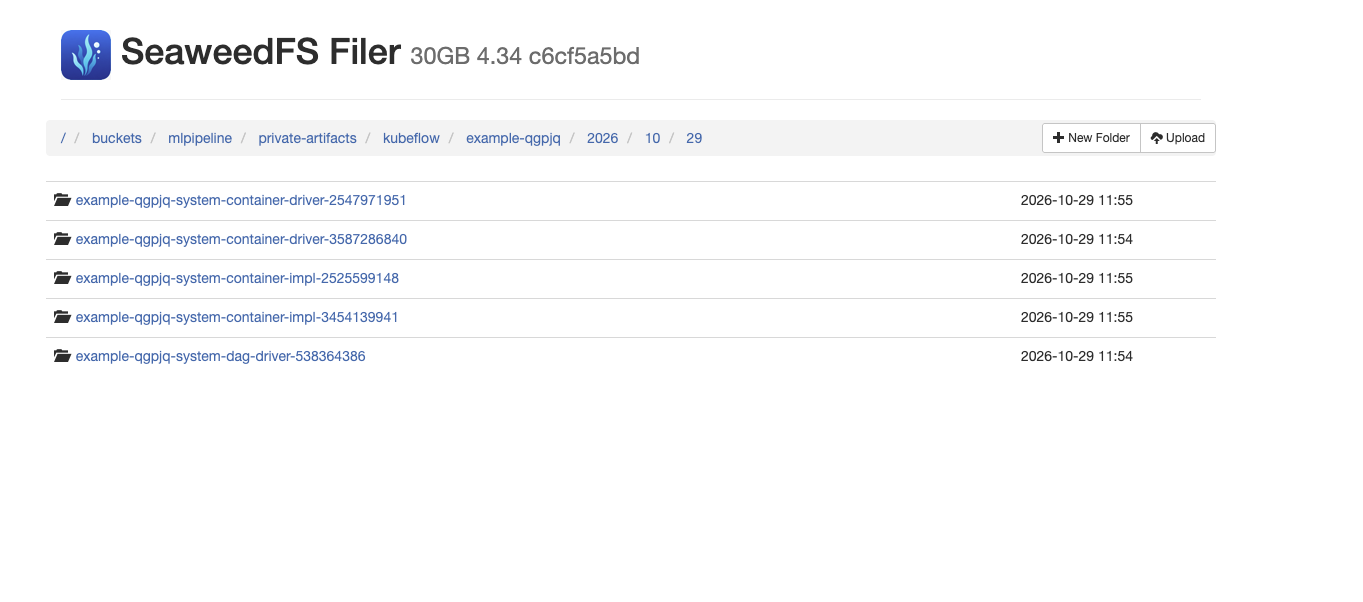Navigate to buckets breadcrumb
This screenshot has height=602, width=1363.
point(117,138)
